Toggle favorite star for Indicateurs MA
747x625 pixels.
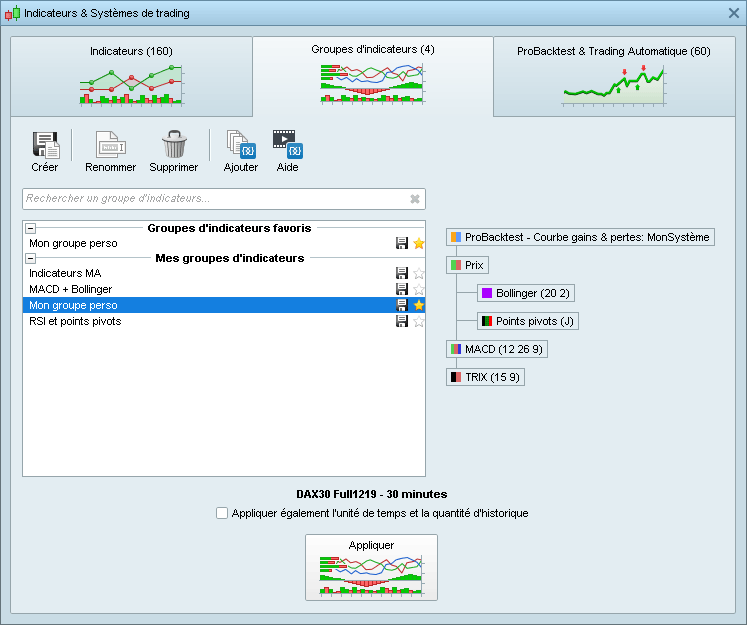(x=418, y=274)
